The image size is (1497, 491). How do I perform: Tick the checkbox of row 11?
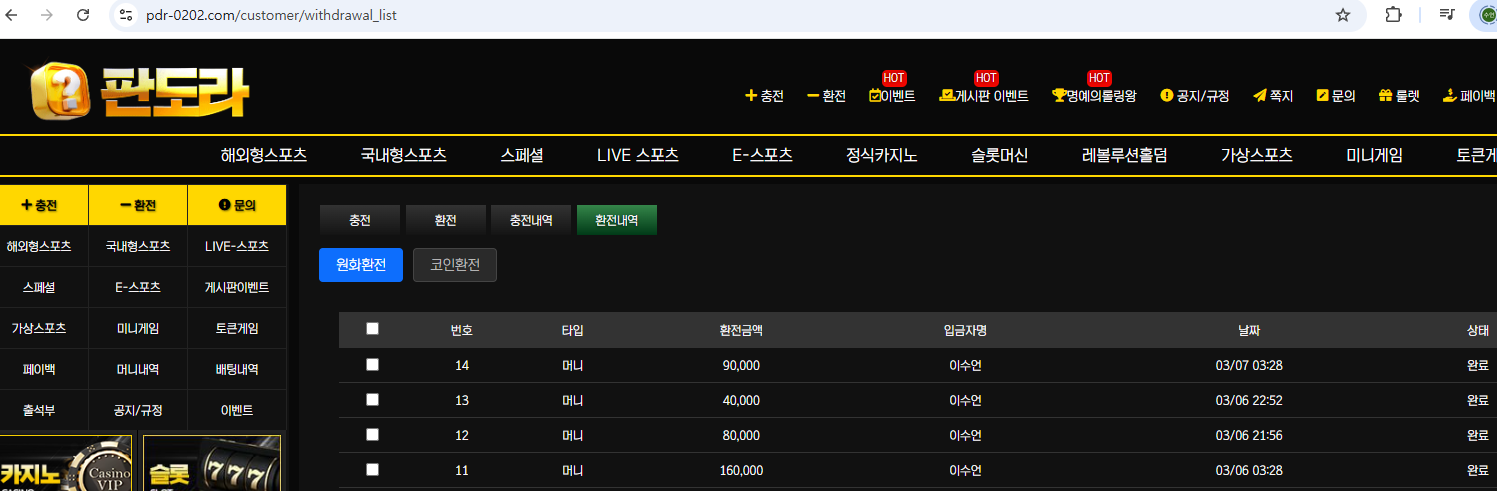373,470
